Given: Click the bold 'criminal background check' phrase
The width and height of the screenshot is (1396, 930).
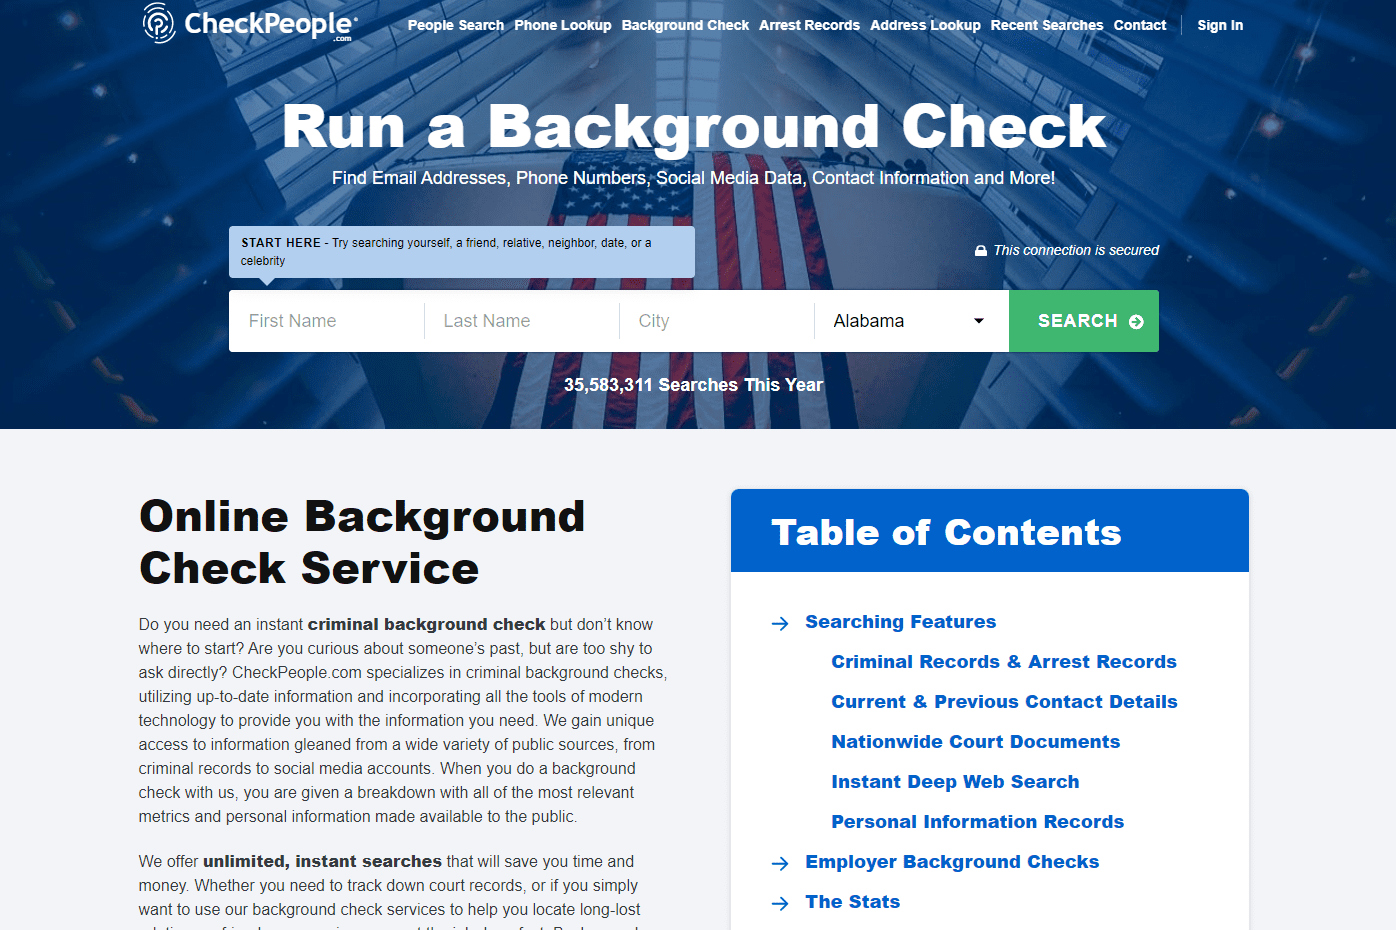Looking at the screenshot, I should pos(427,624).
